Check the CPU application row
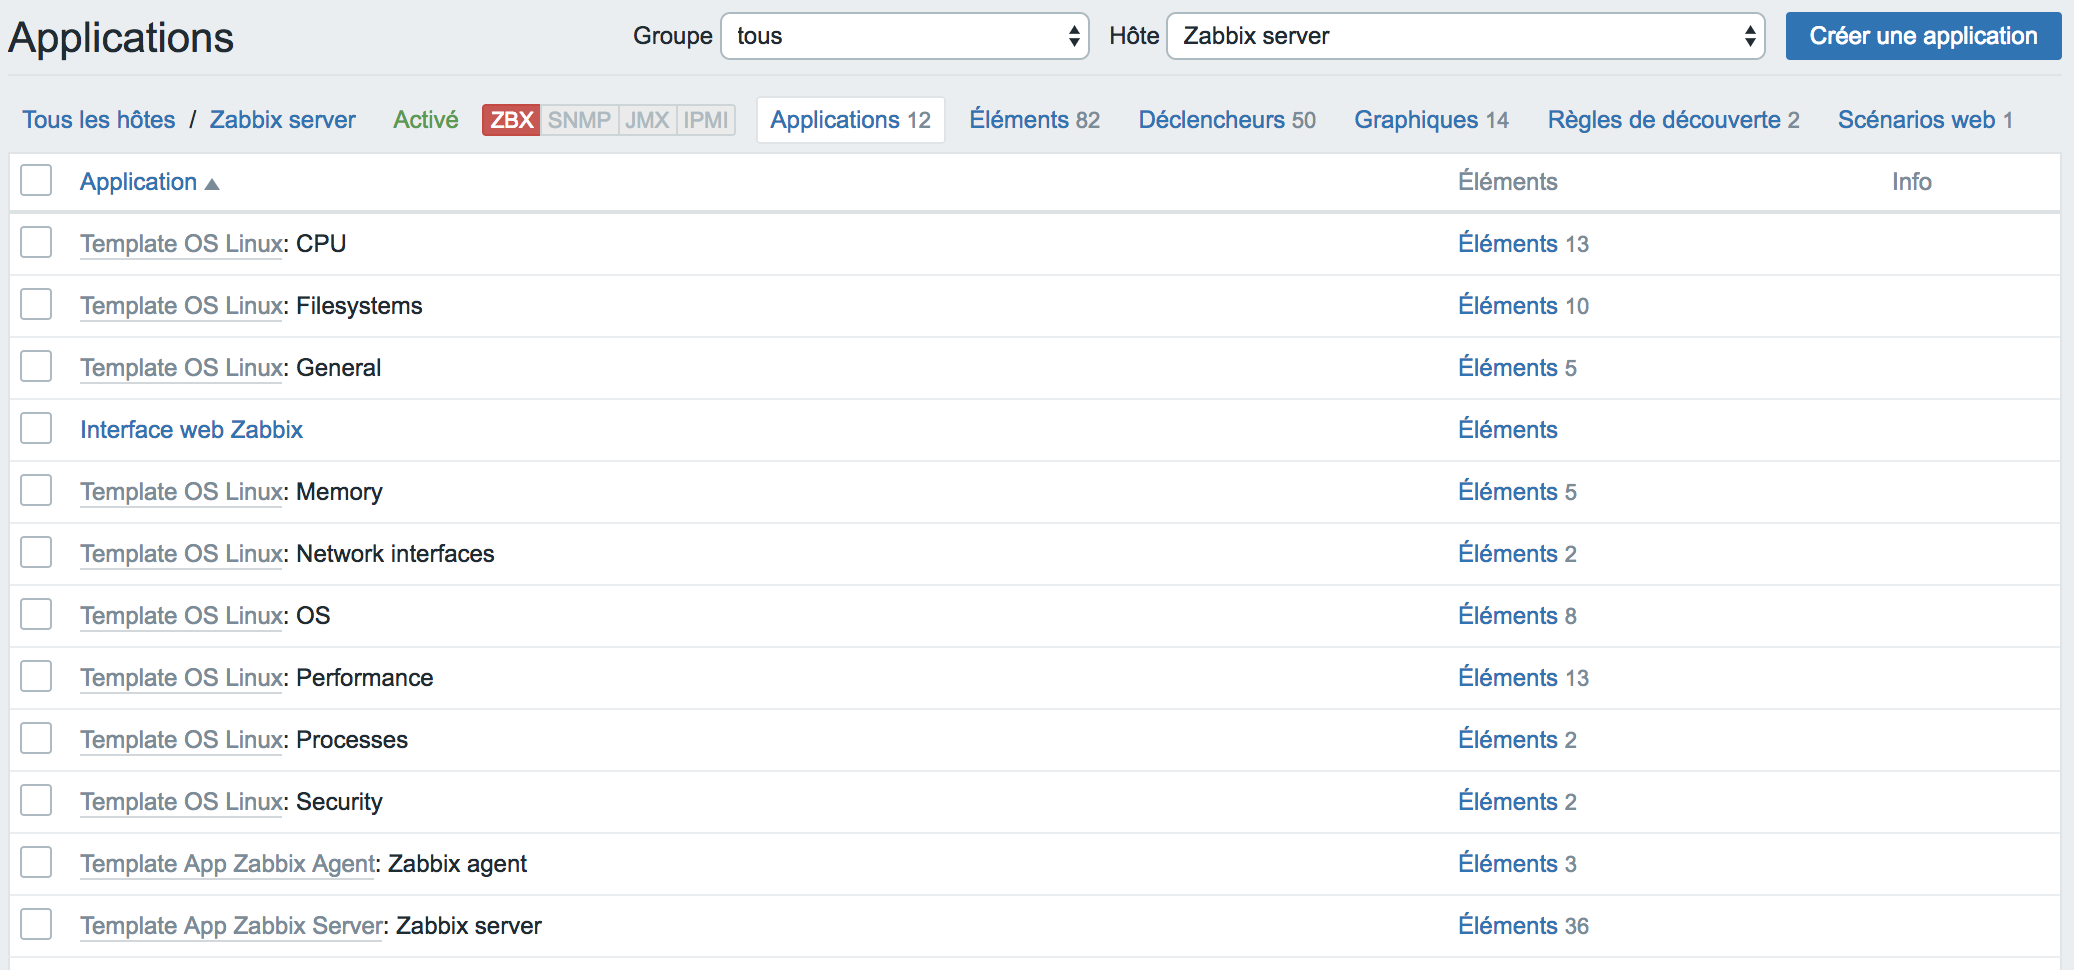2074x970 pixels. 36,243
